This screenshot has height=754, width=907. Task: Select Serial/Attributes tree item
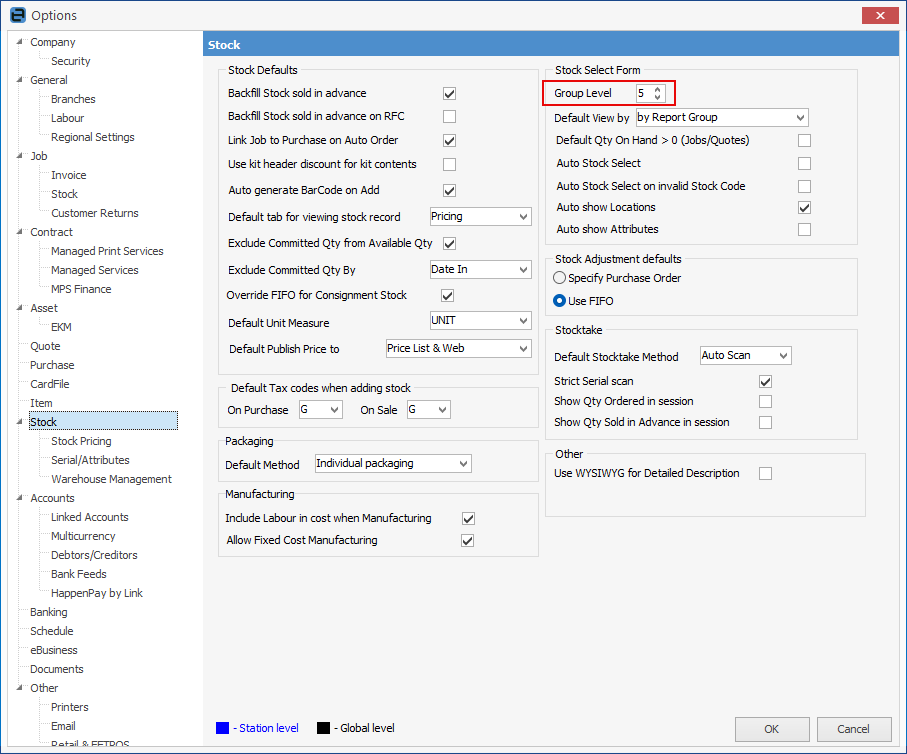(90, 460)
